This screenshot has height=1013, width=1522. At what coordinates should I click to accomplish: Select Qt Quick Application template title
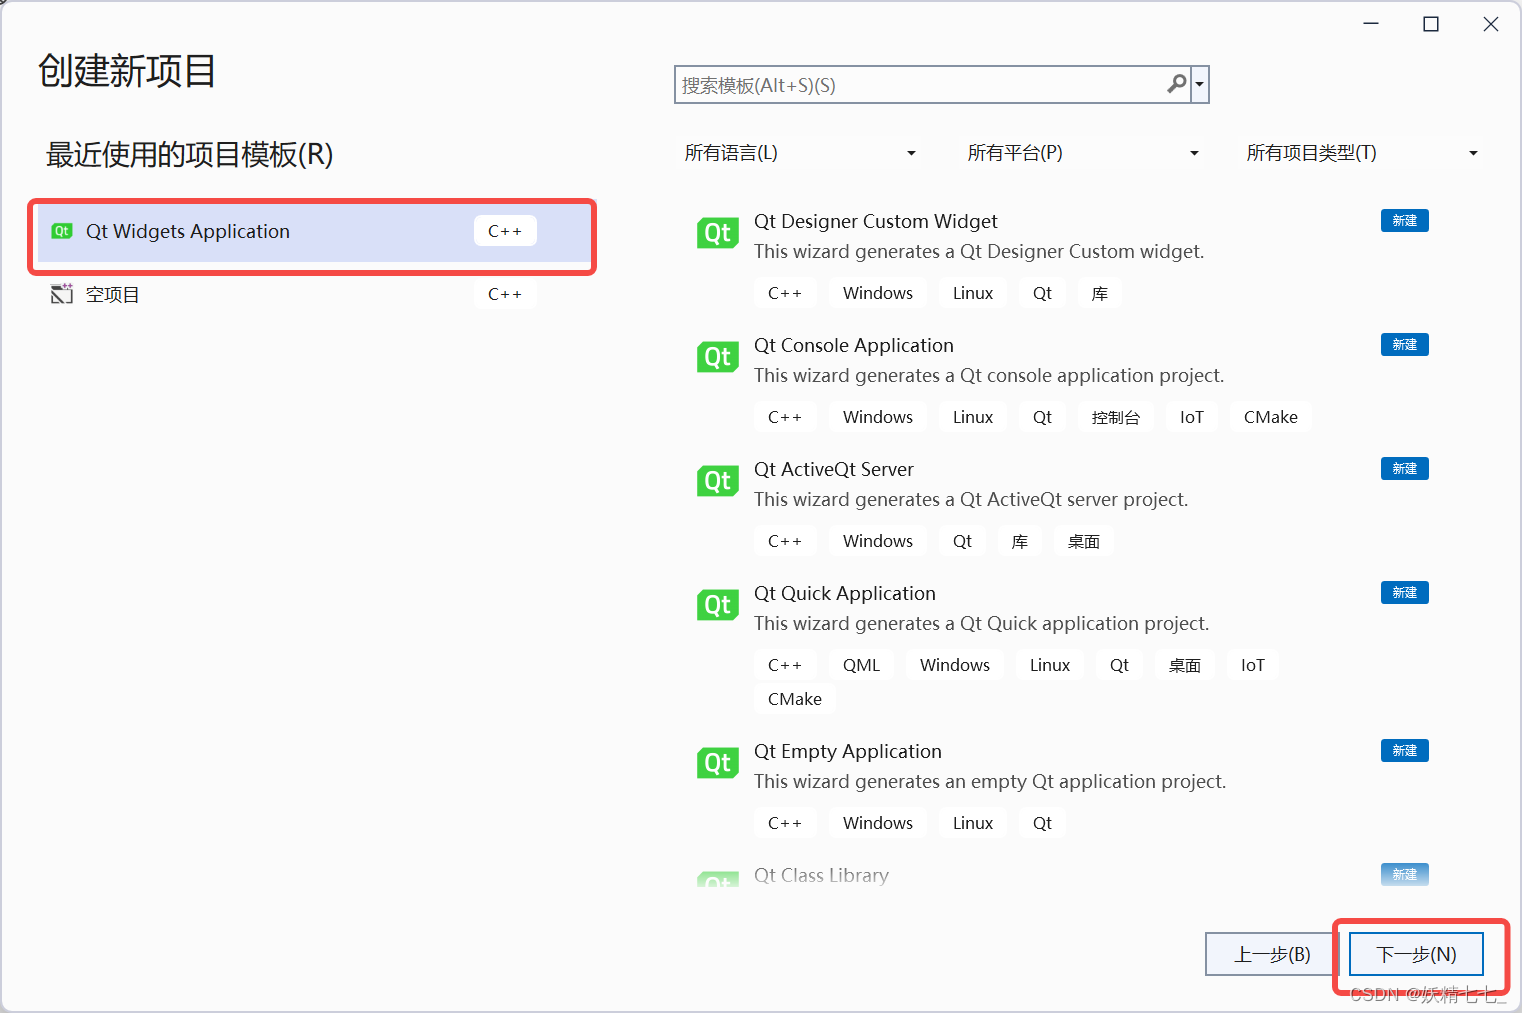tap(844, 593)
